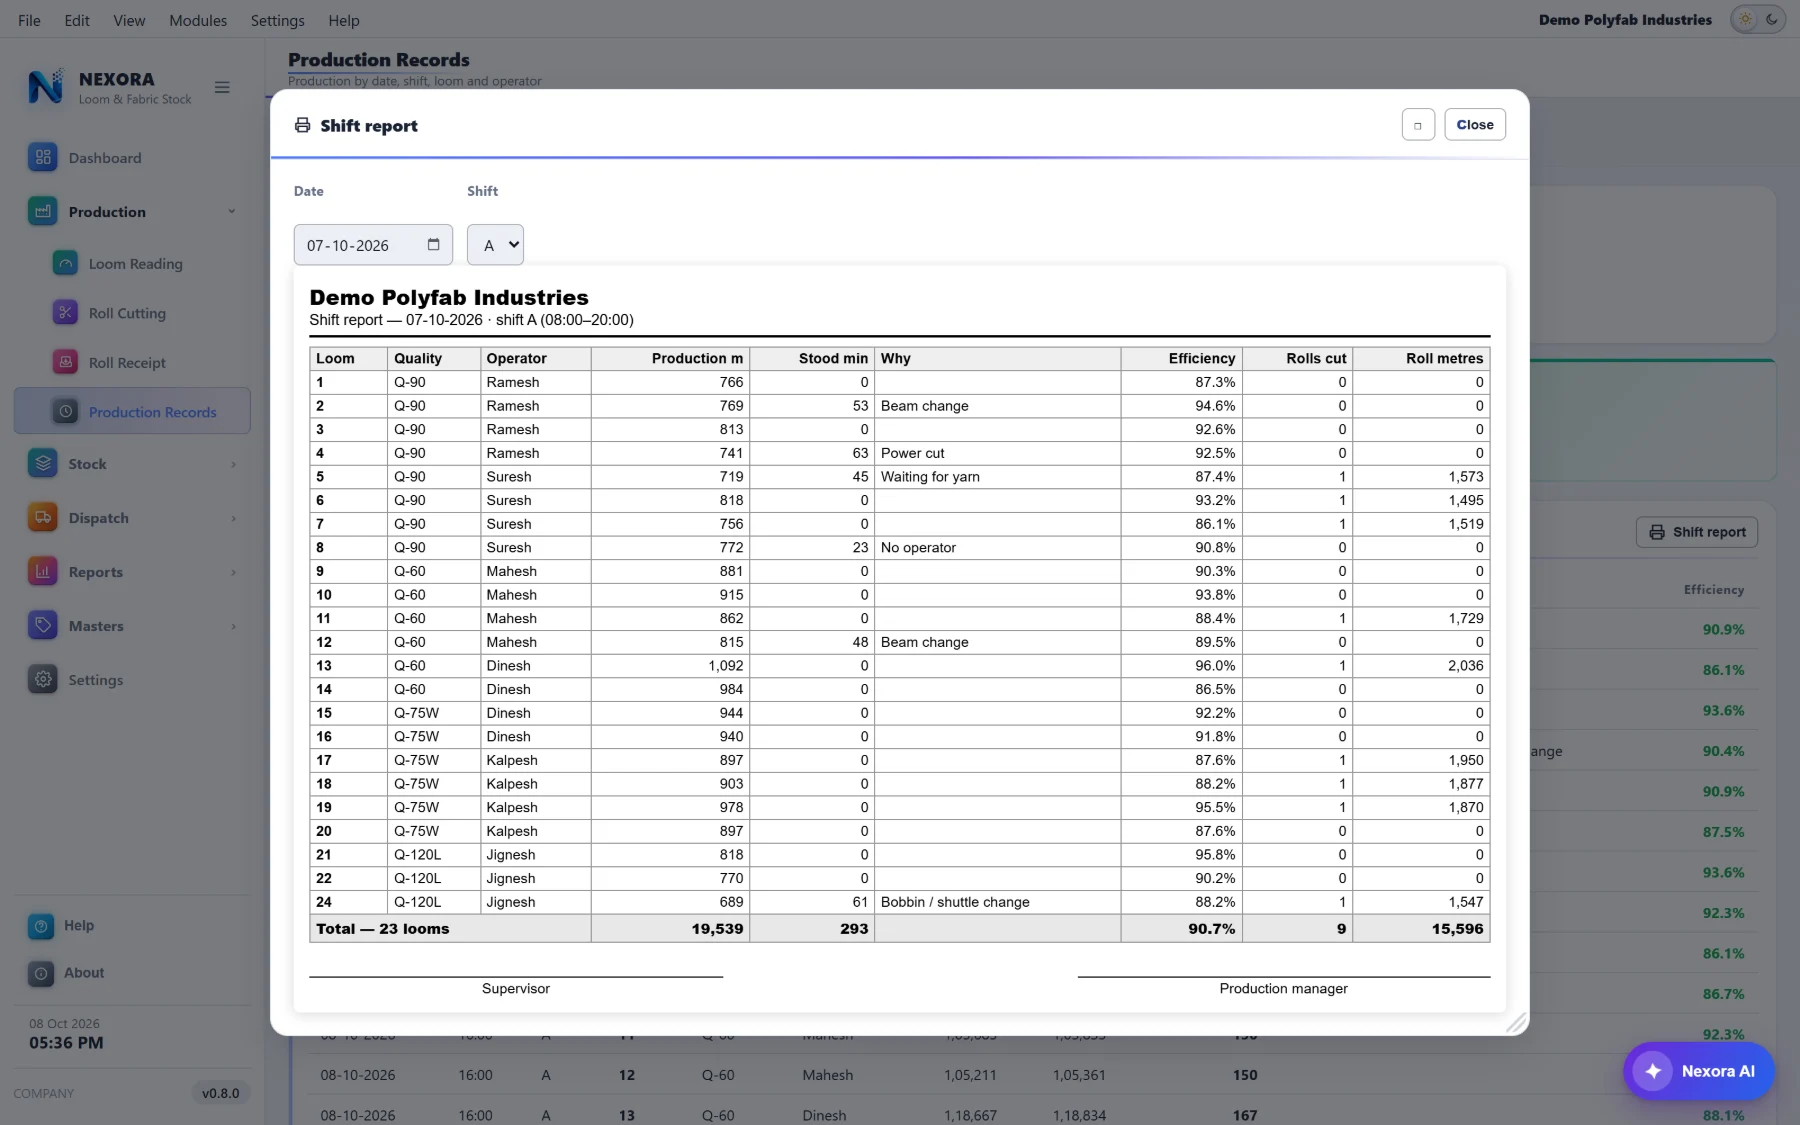Open the Nexora AI assistant
Screen dimensions: 1800x1125
click(1698, 1071)
